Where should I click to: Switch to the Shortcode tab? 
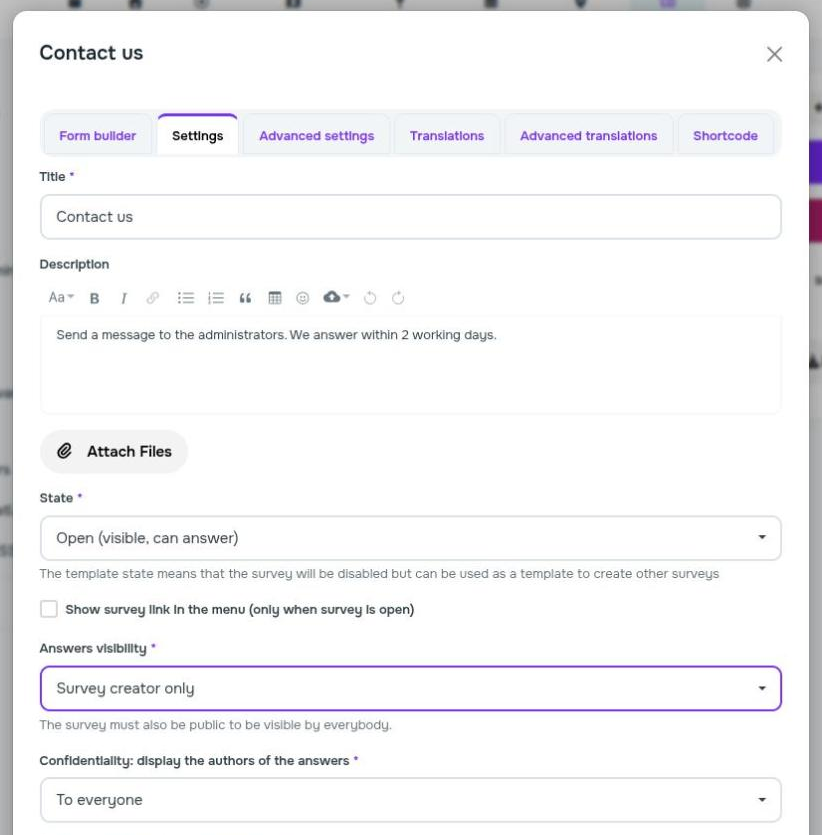pos(725,136)
